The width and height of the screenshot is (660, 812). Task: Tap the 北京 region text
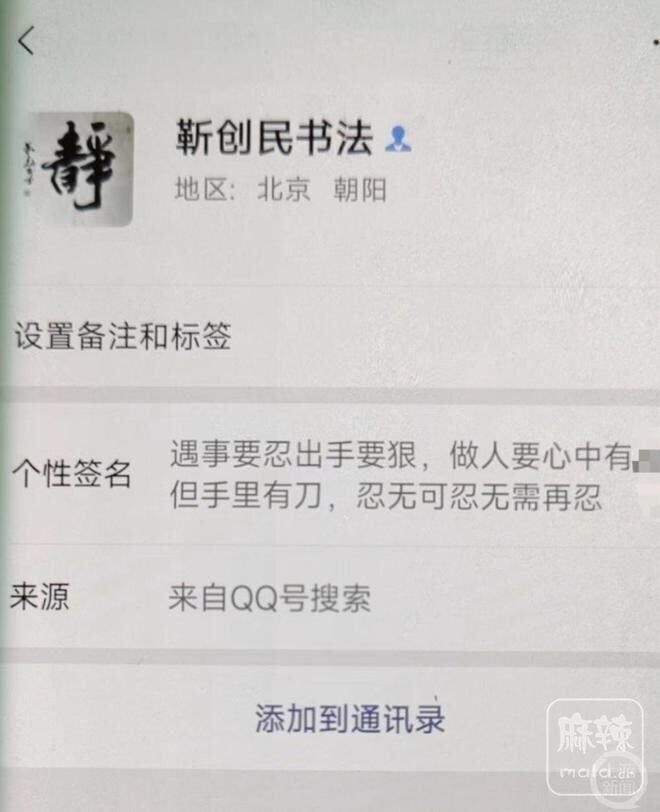click(283, 189)
